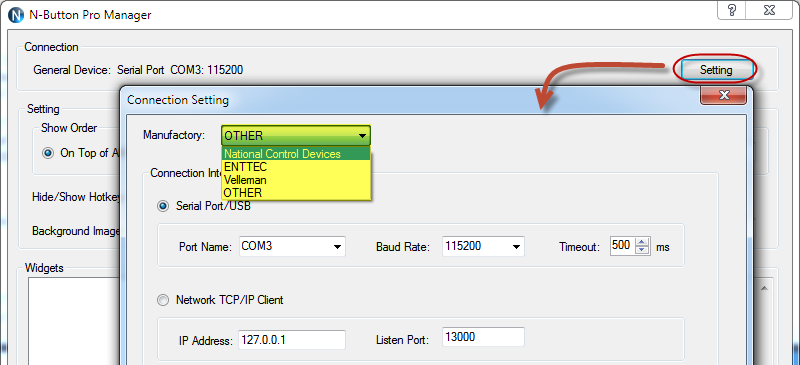
Task: Click the N-Button Pro Manager app icon
Action: [16, 15]
